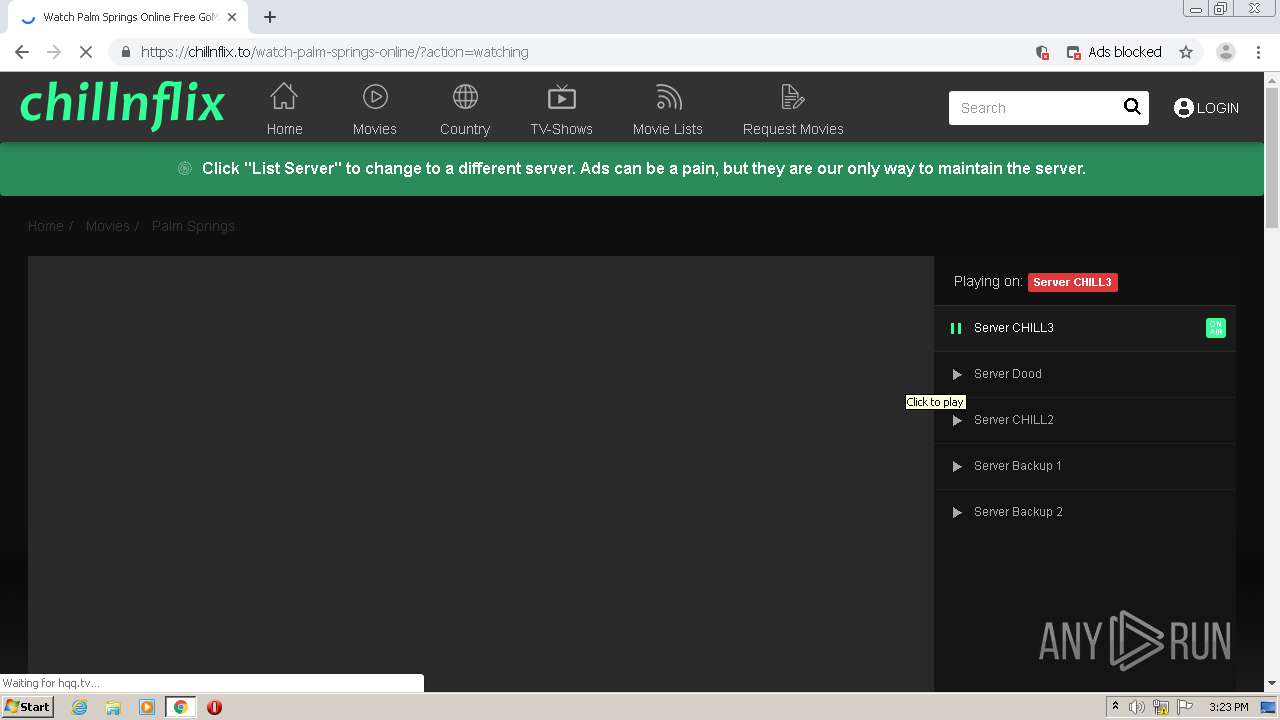Open the Movie Lists feed icon
1280x720 pixels.
tap(668, 97)
